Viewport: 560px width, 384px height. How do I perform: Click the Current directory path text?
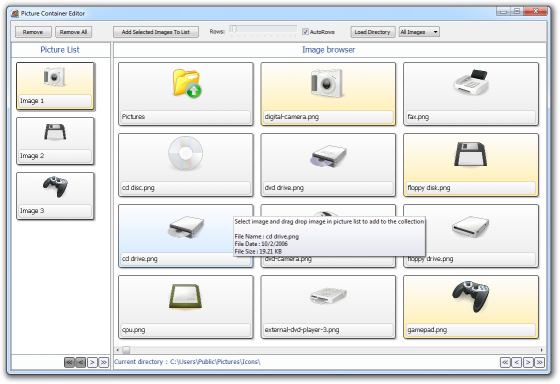[187, 362]
